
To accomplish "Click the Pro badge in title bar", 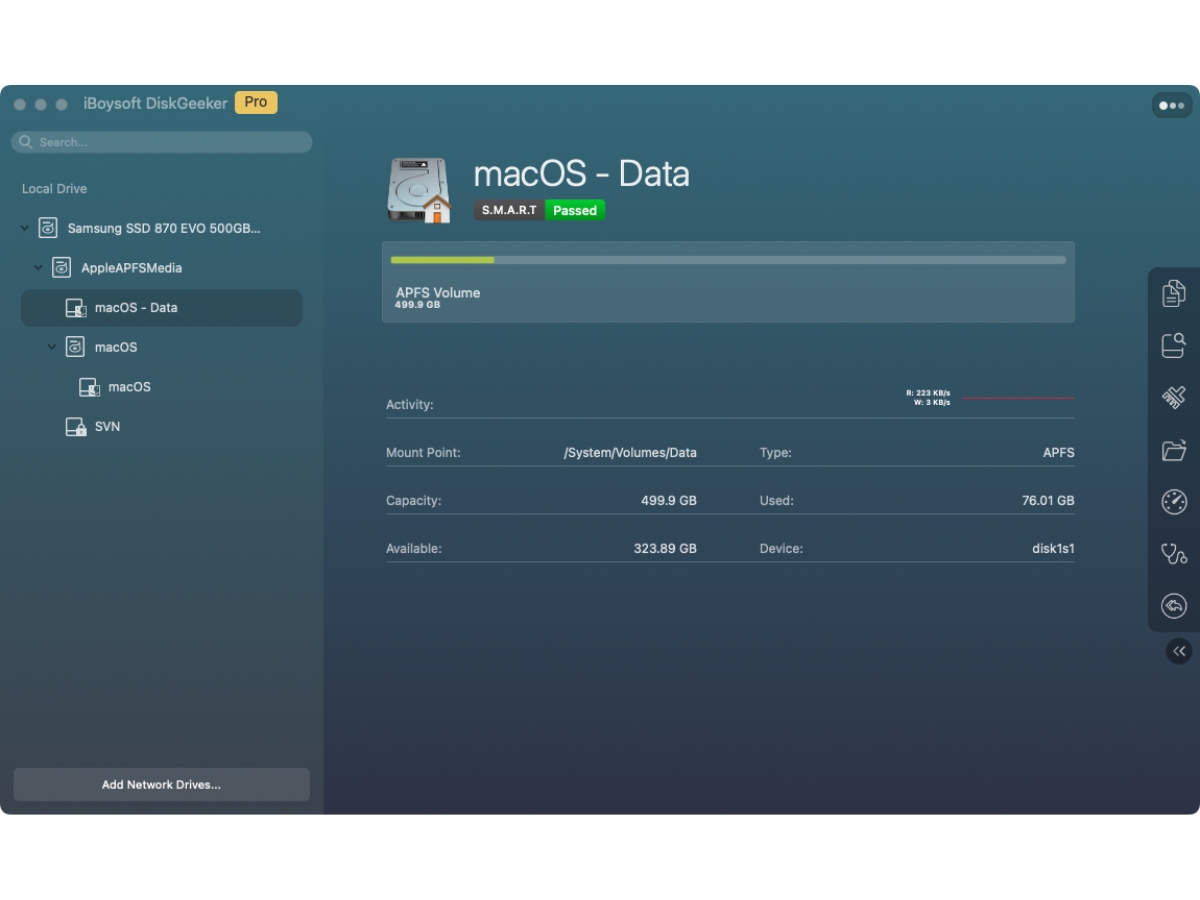I will 256,102.
